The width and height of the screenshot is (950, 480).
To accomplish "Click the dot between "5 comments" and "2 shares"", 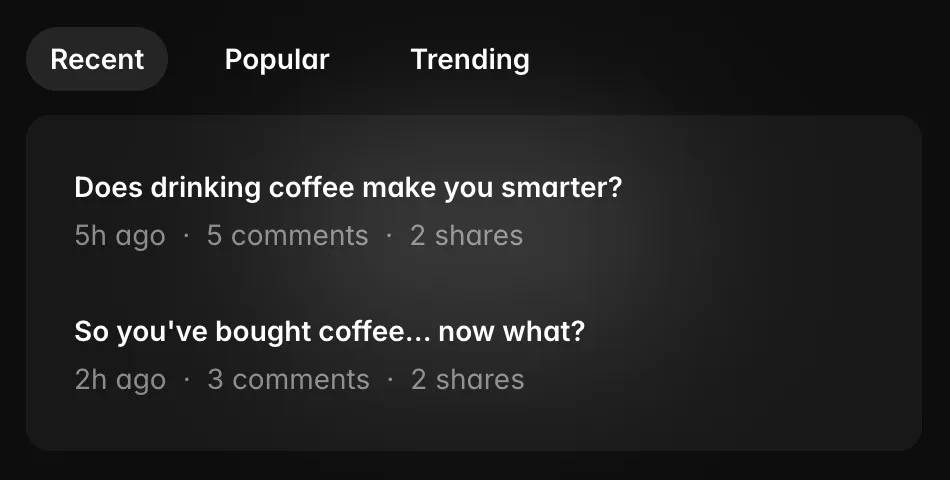I will point(389,236).
